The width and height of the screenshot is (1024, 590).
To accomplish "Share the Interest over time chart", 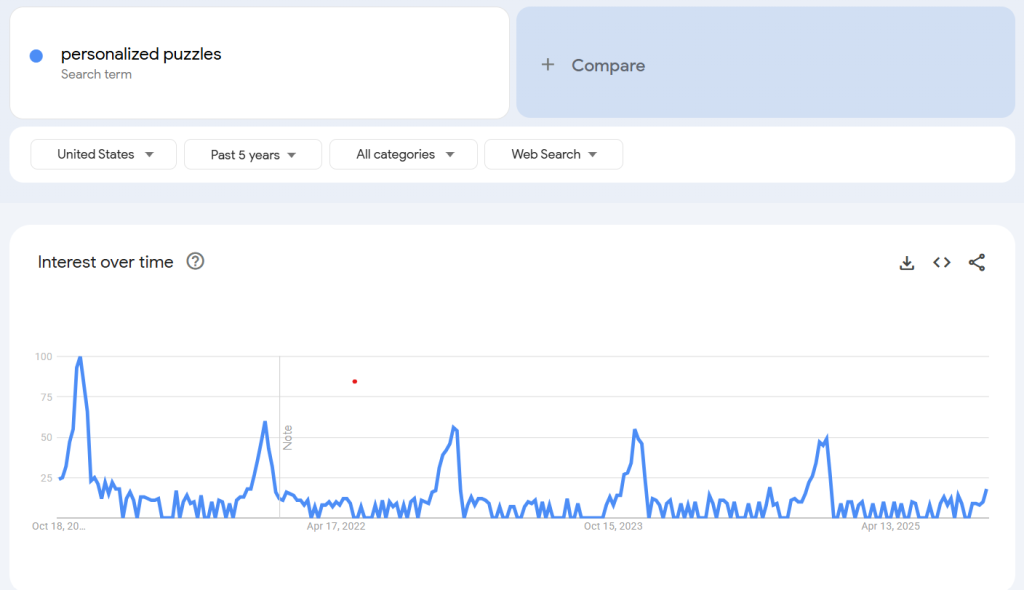I will 977,263.
